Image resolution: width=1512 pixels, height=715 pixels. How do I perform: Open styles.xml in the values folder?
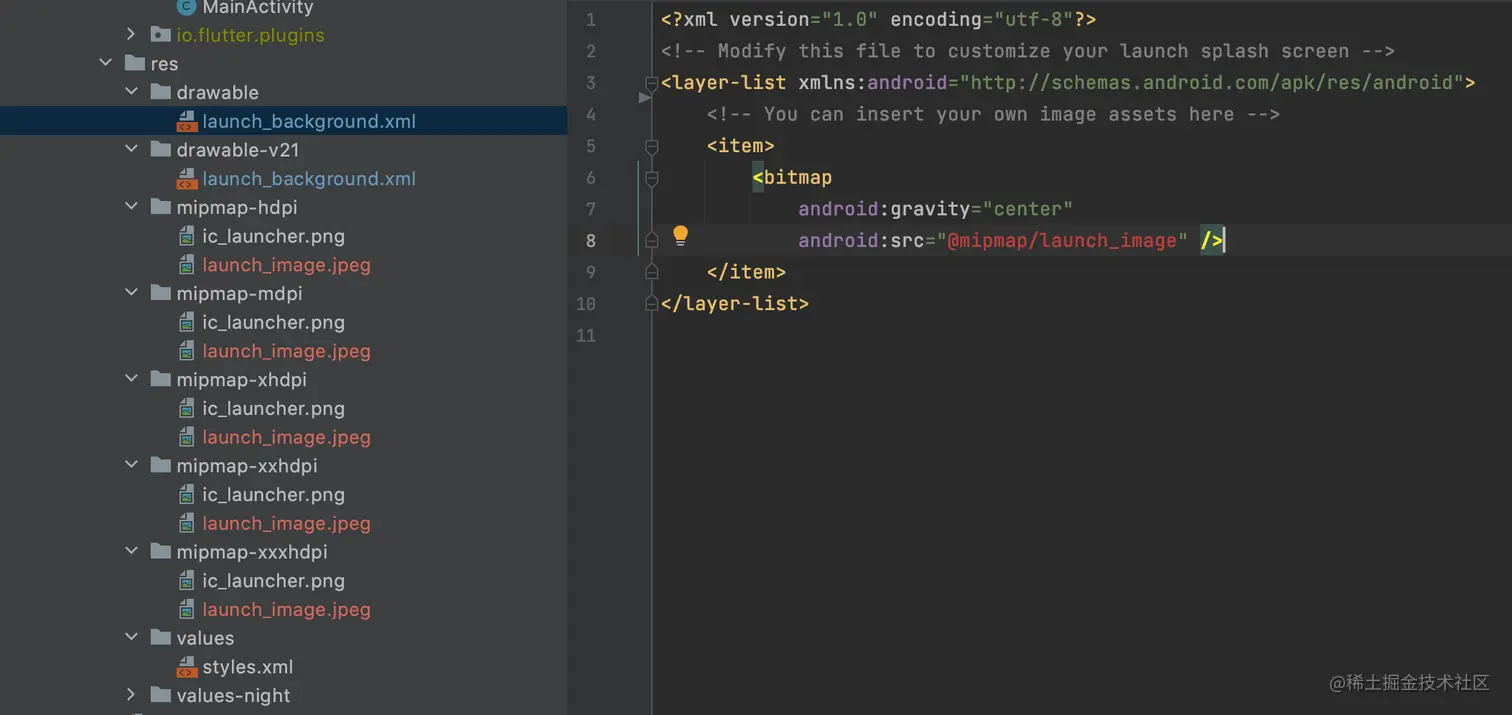[248, 667]
